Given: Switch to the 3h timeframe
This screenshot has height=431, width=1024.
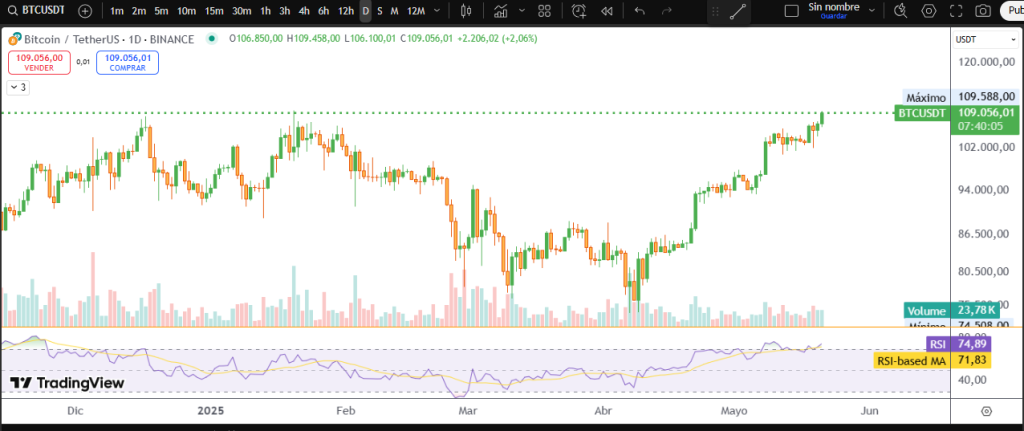Looking at the screenshot, I should pos(285,10).
